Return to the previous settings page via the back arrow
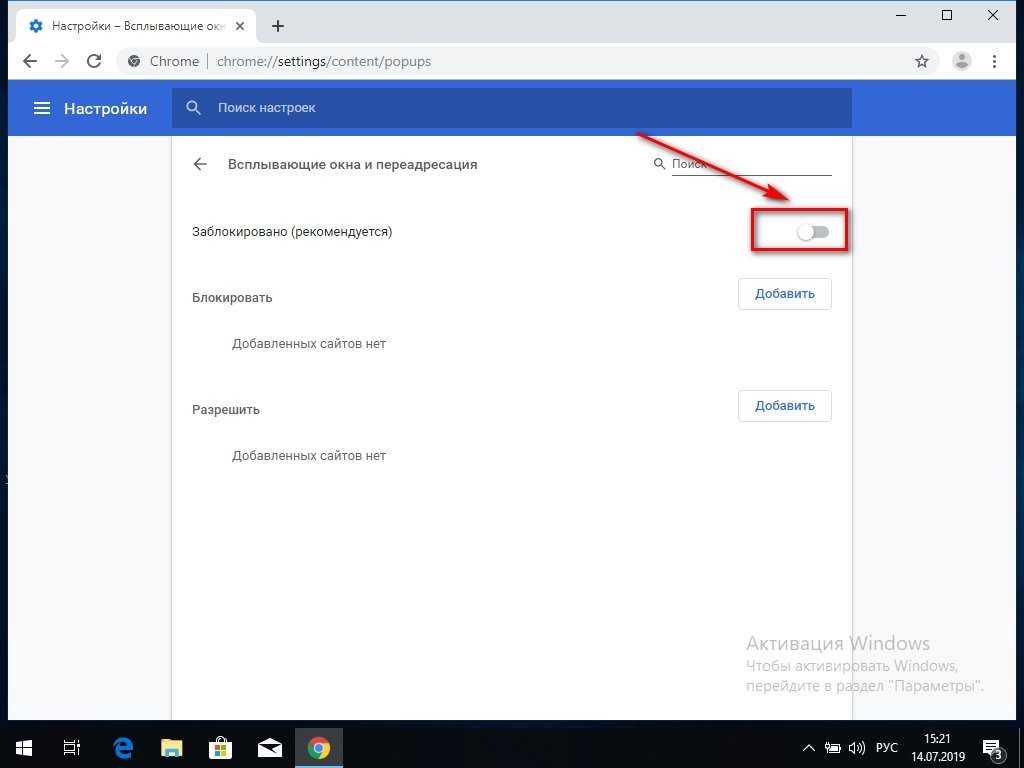The width and height of the screenshot is (1024, 768). 200,165
